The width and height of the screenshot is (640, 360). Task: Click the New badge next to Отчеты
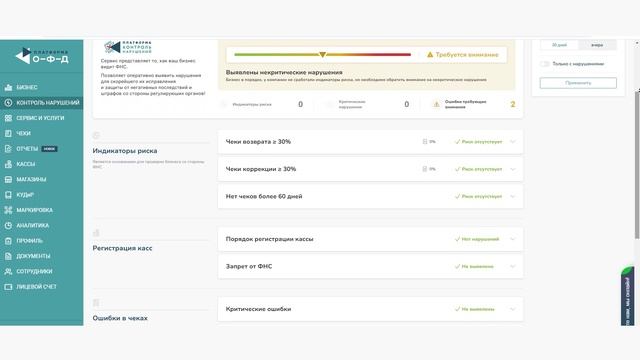[x=49, y=149]
